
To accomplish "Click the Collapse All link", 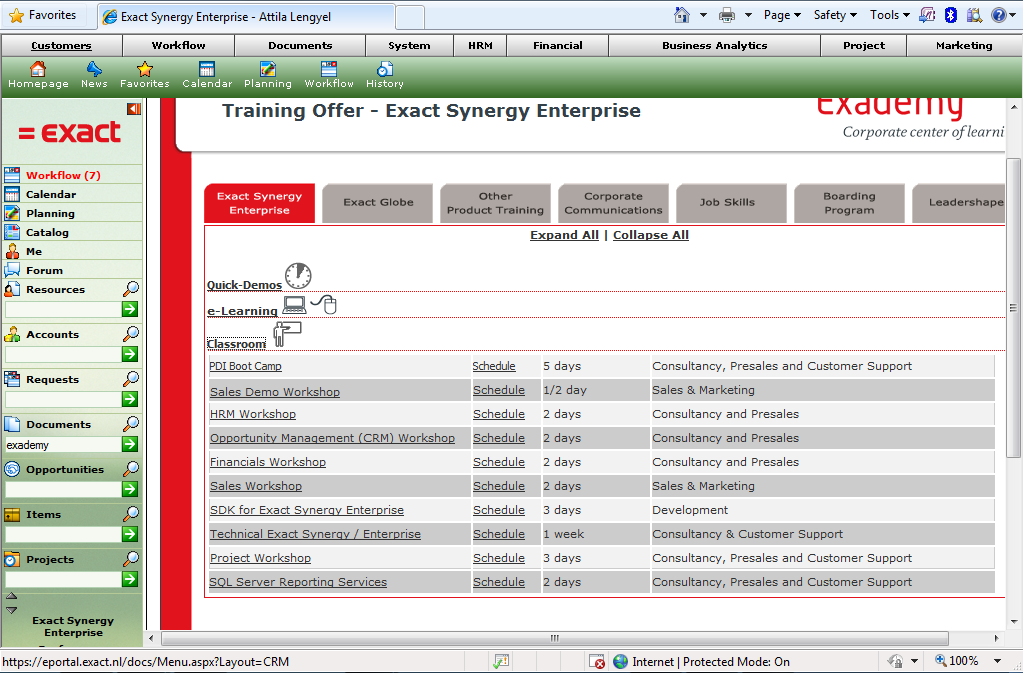I will pyautogui.click(x=650, y=235).
